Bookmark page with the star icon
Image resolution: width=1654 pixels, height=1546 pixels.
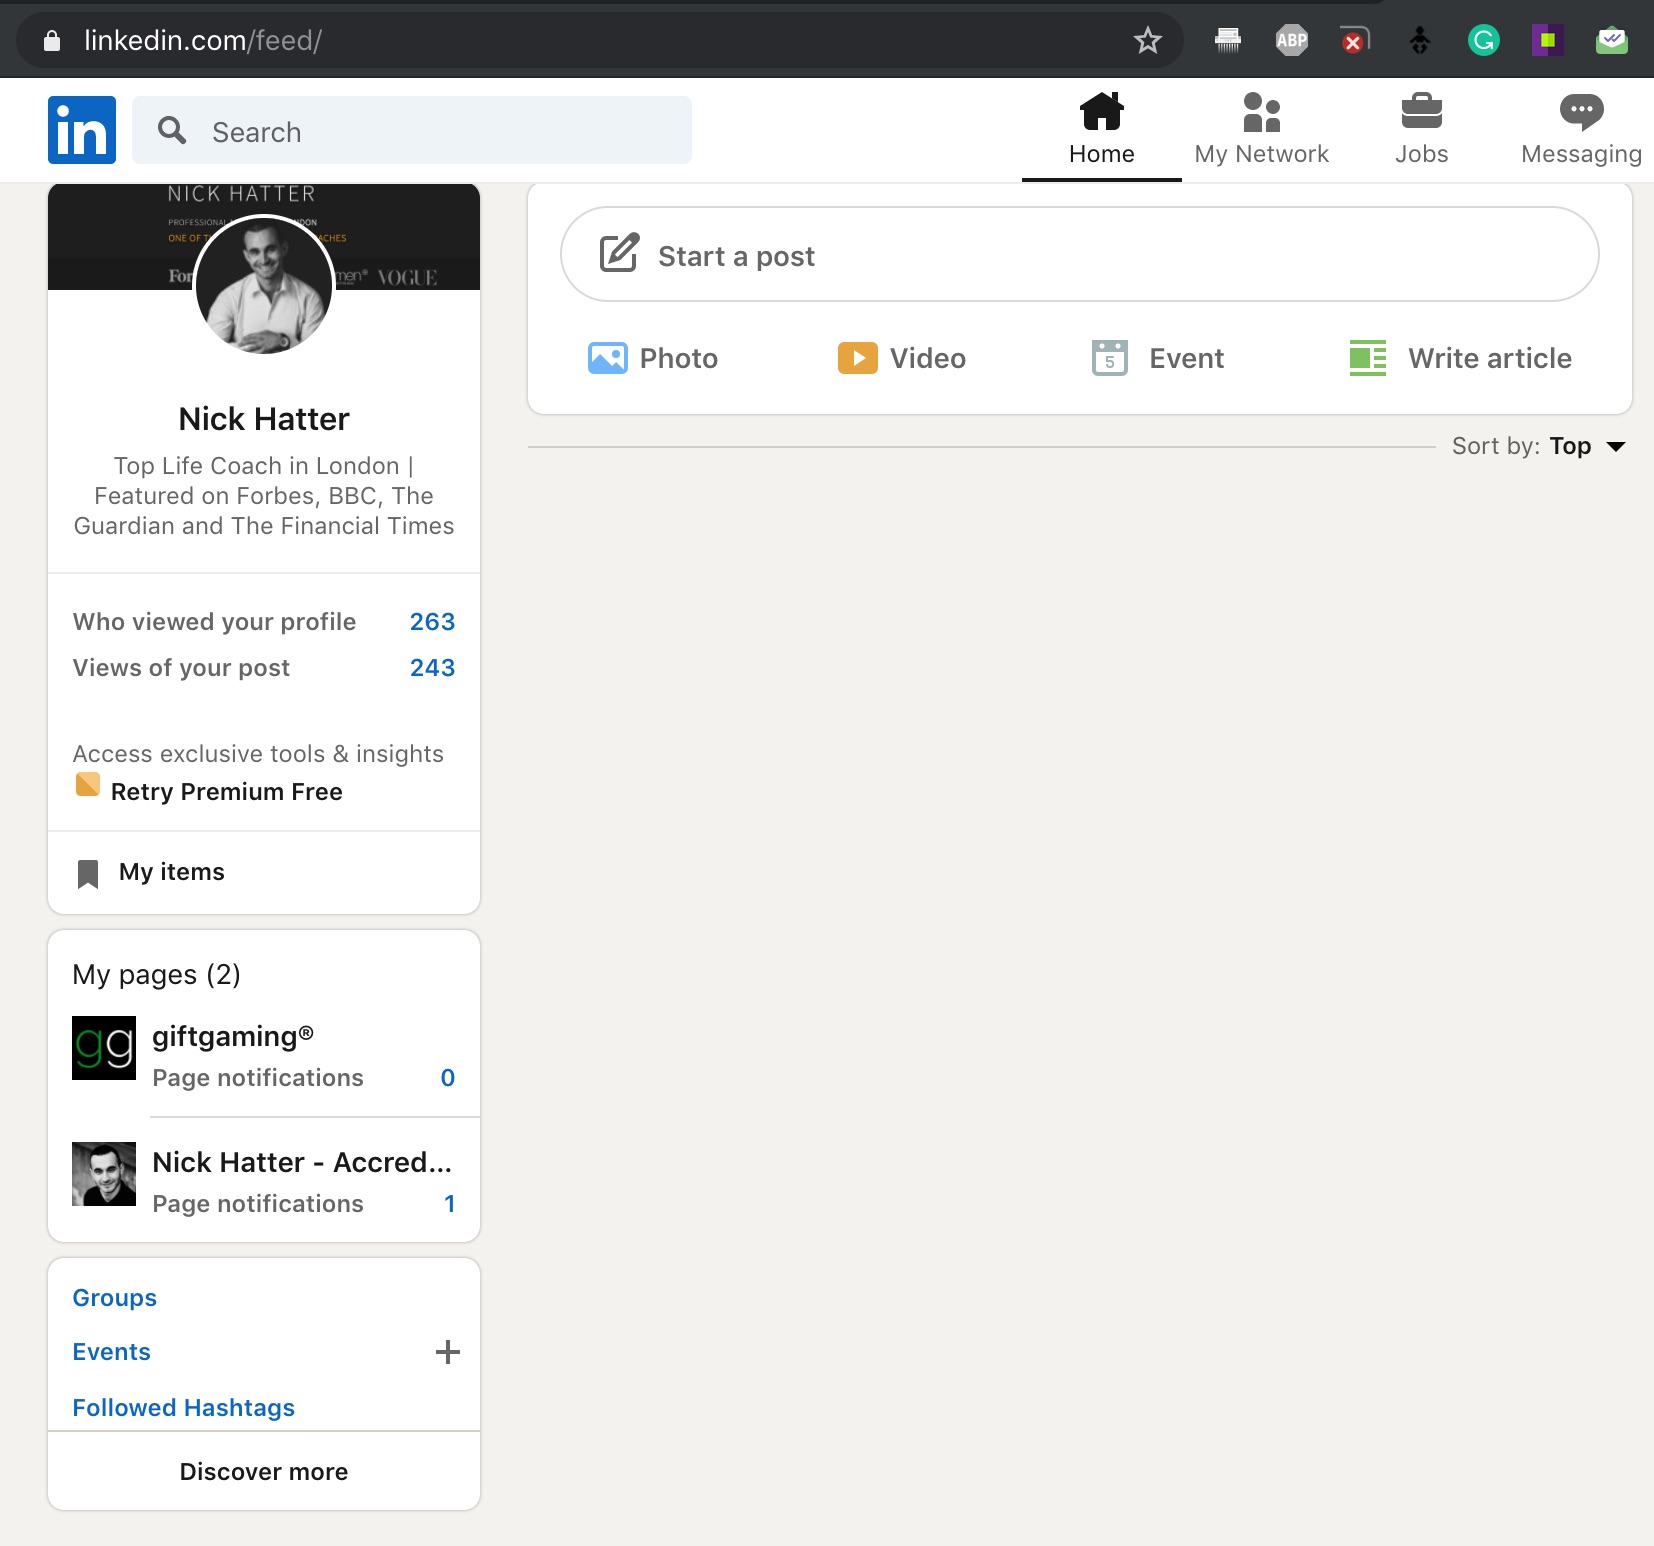click(x=1148, y=40)
